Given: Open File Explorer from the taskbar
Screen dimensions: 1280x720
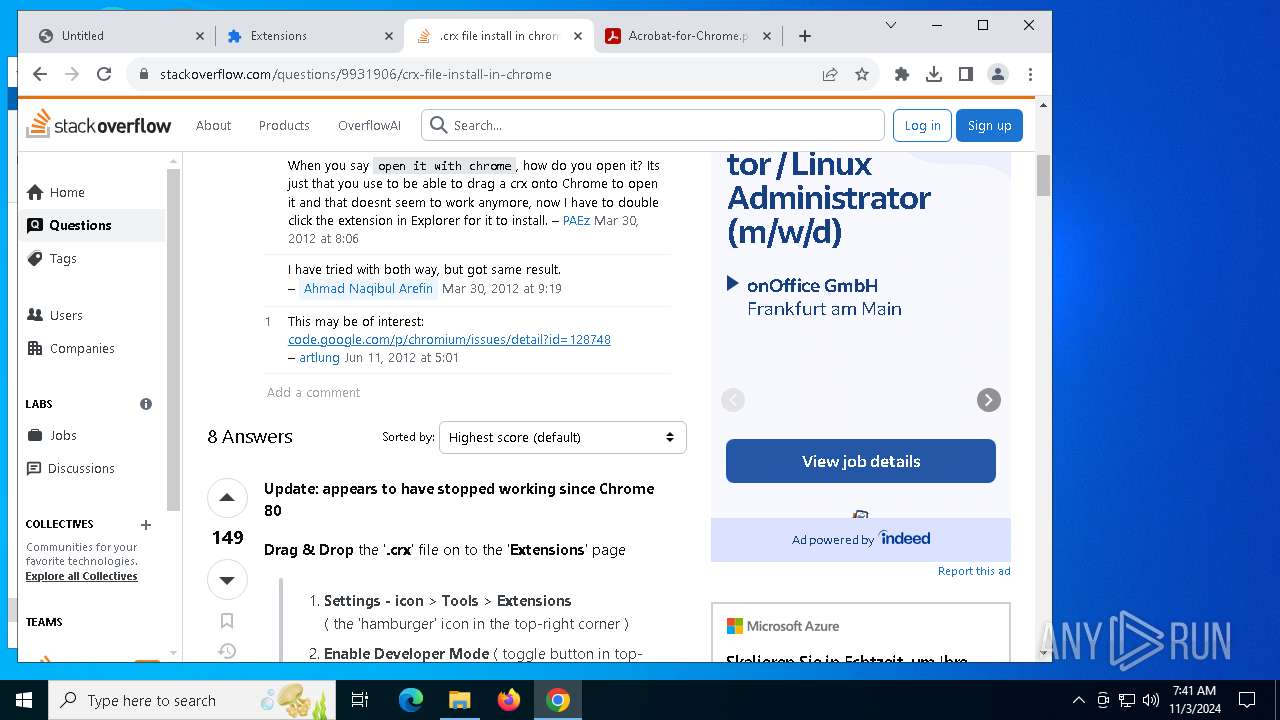Looking at the screenshot, I should [459, 700].
